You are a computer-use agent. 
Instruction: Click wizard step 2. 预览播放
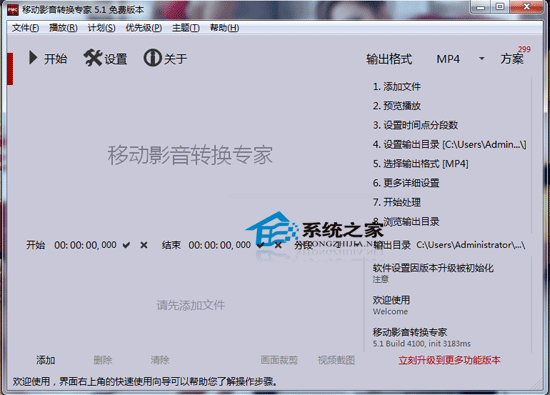(x=397, y=106)
